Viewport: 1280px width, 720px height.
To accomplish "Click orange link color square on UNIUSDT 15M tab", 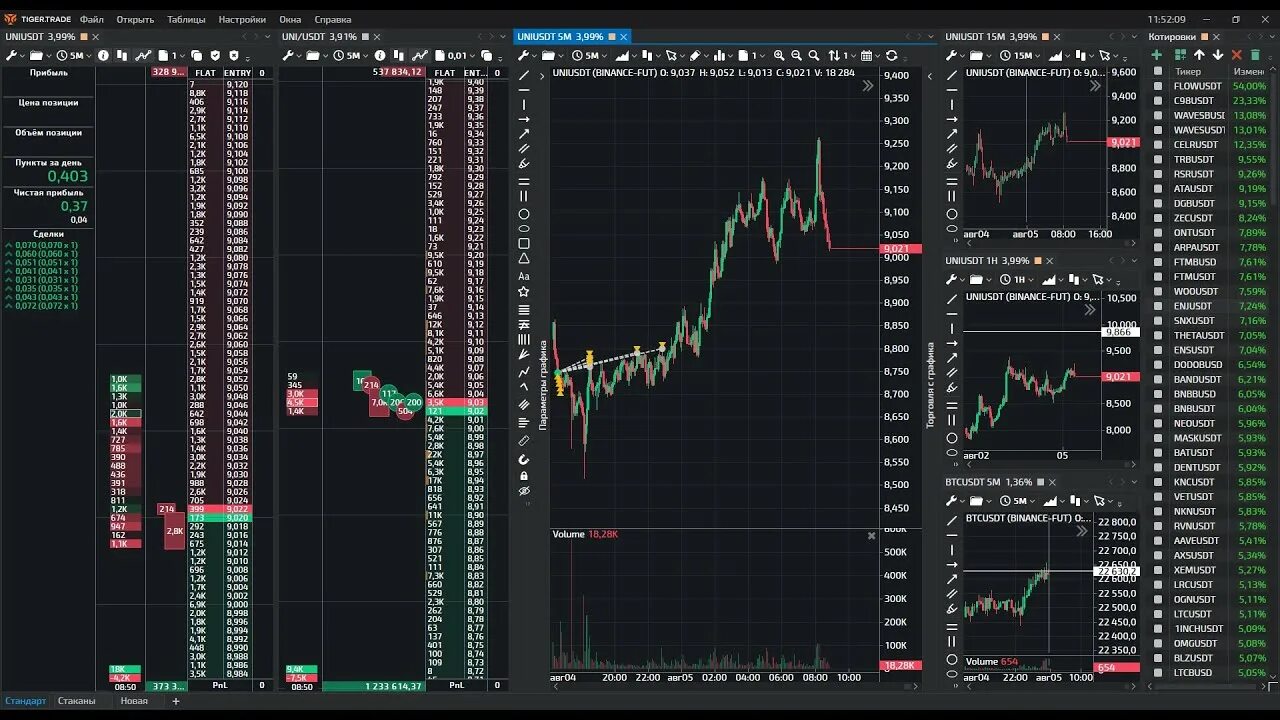I will point(1045,37).
